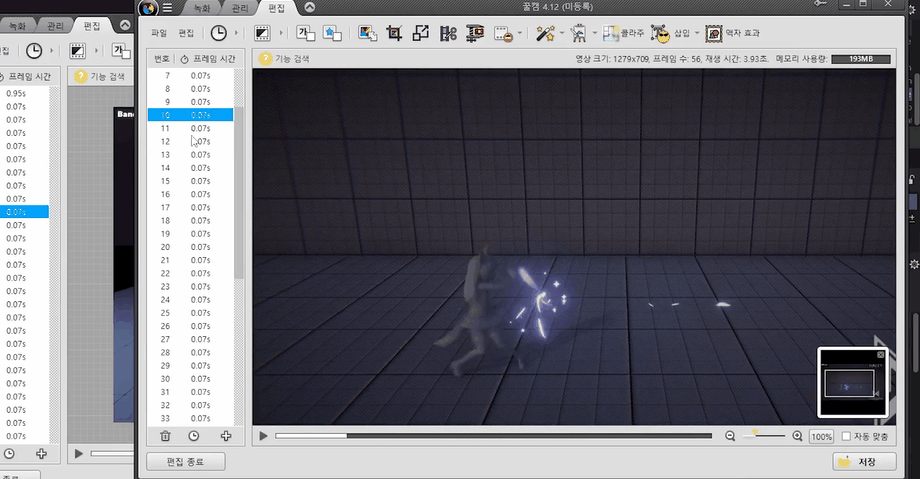Select frame 20 in the list

[x=191, y=247]
